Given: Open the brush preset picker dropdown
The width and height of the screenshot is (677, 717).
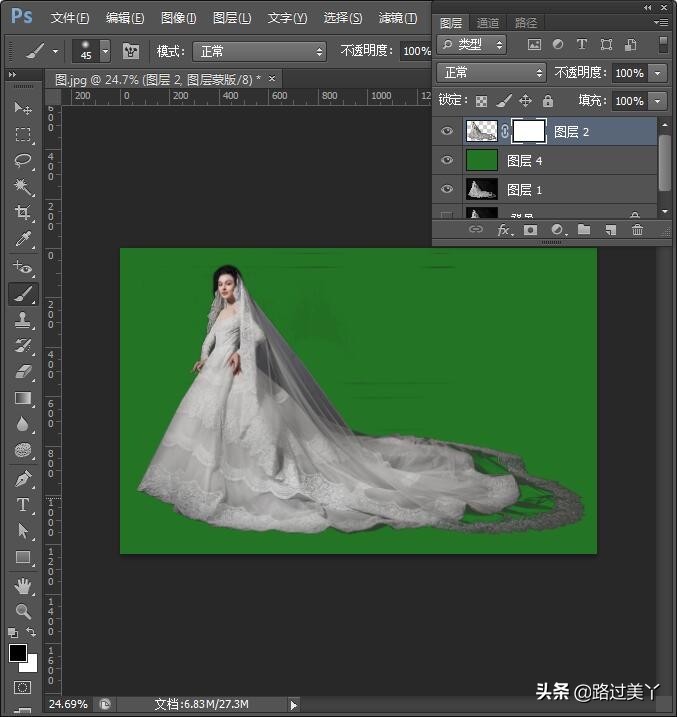Looking at the screenshot, I should tap(105, 51).
